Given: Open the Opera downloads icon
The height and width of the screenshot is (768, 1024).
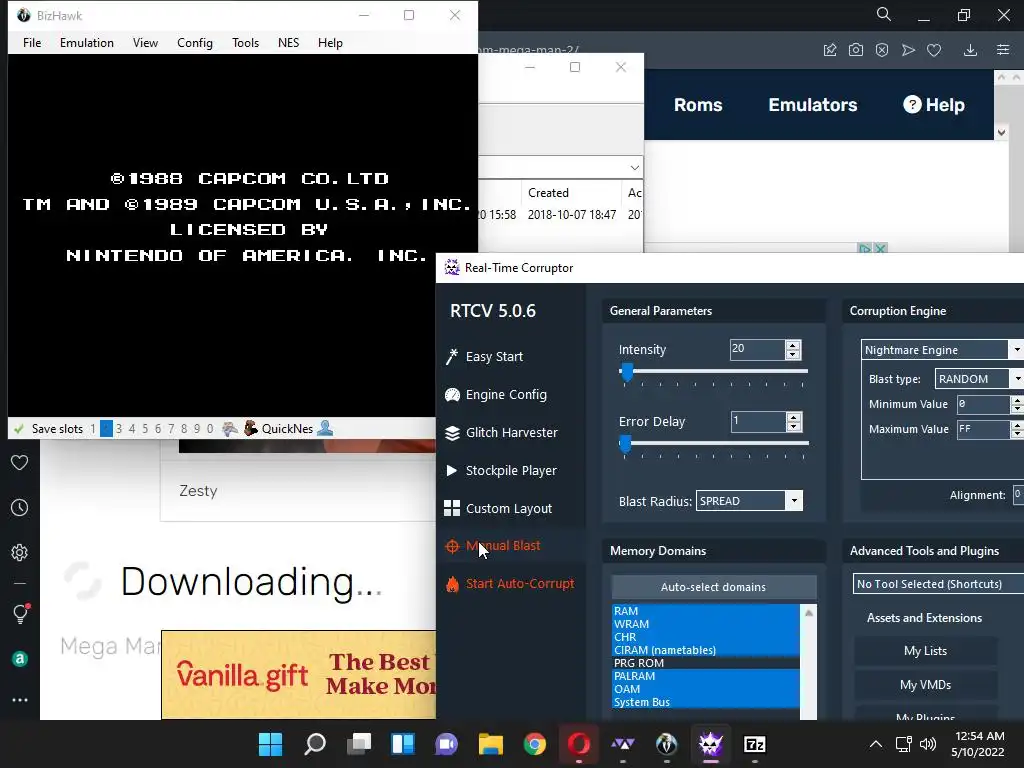Looking at the screenshot, I should tap(970, 50).
